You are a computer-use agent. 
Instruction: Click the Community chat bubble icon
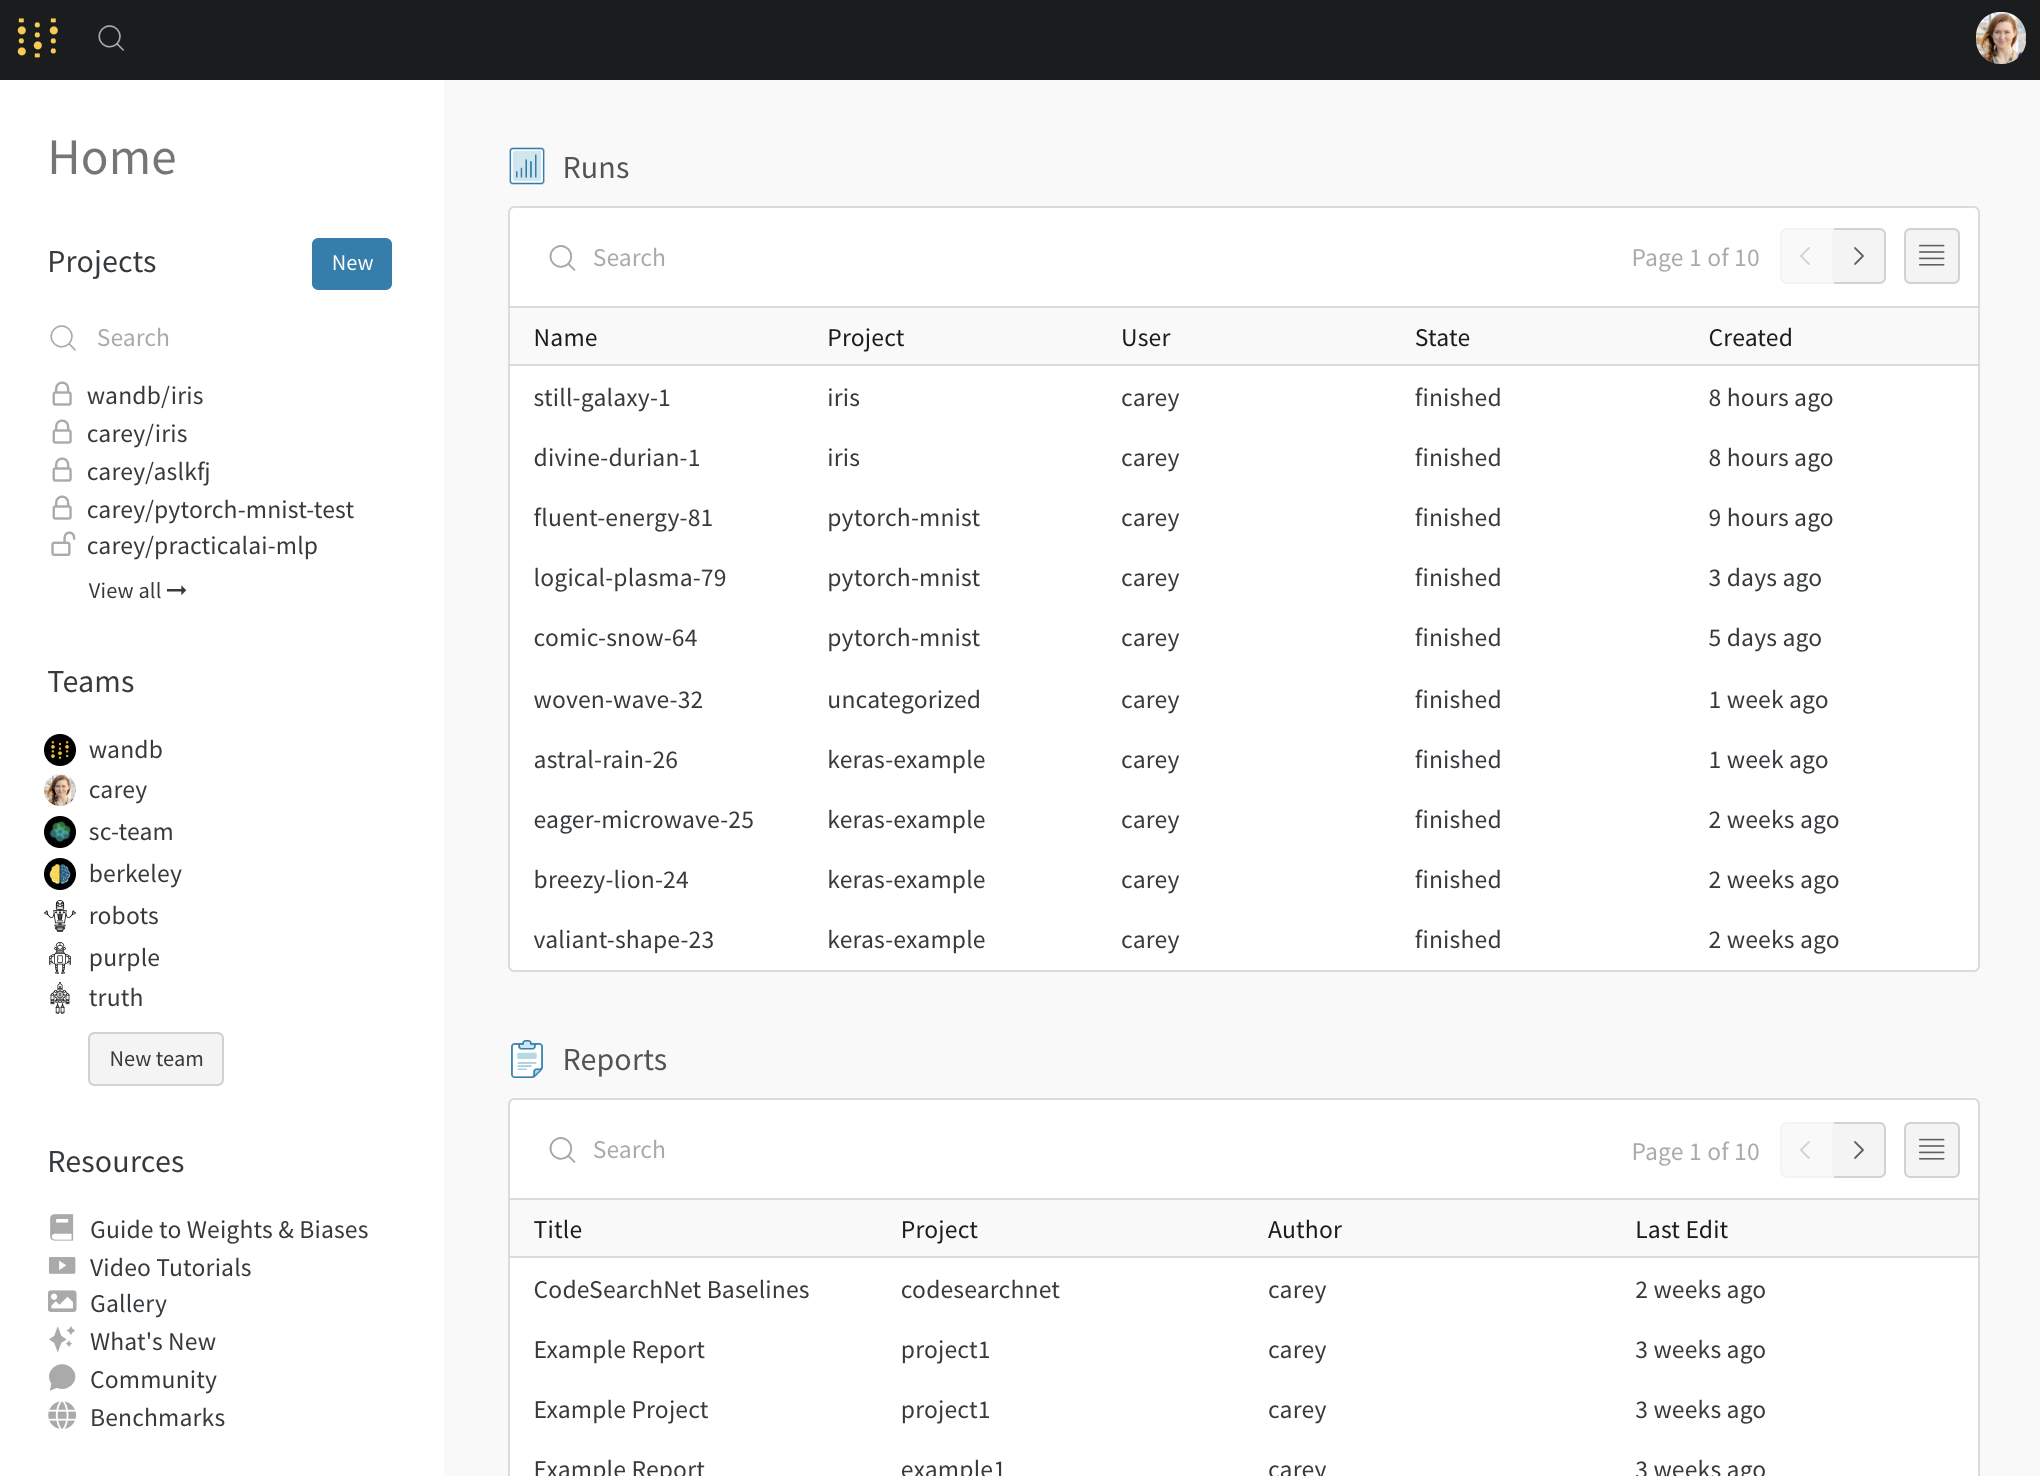click(62, 1378)
